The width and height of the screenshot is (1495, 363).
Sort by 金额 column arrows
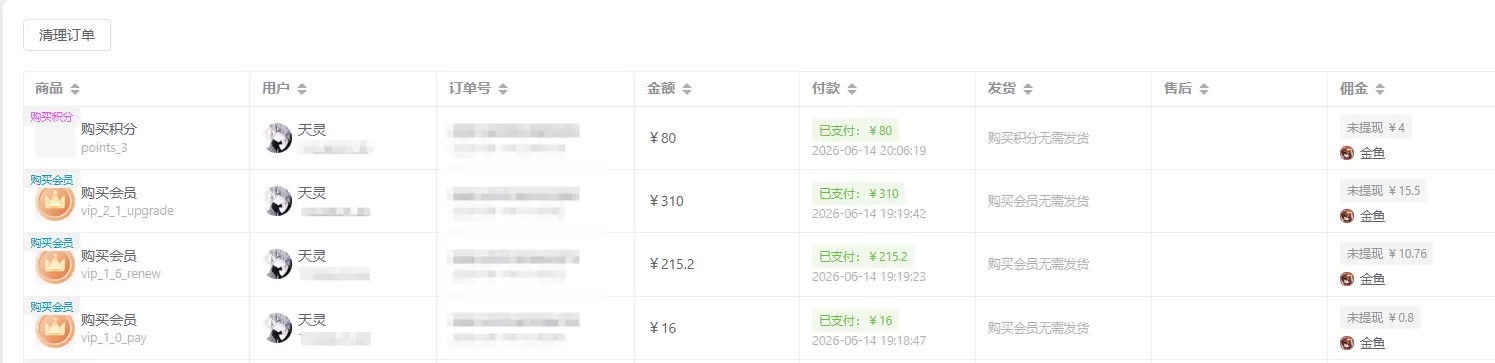point(688,89)
